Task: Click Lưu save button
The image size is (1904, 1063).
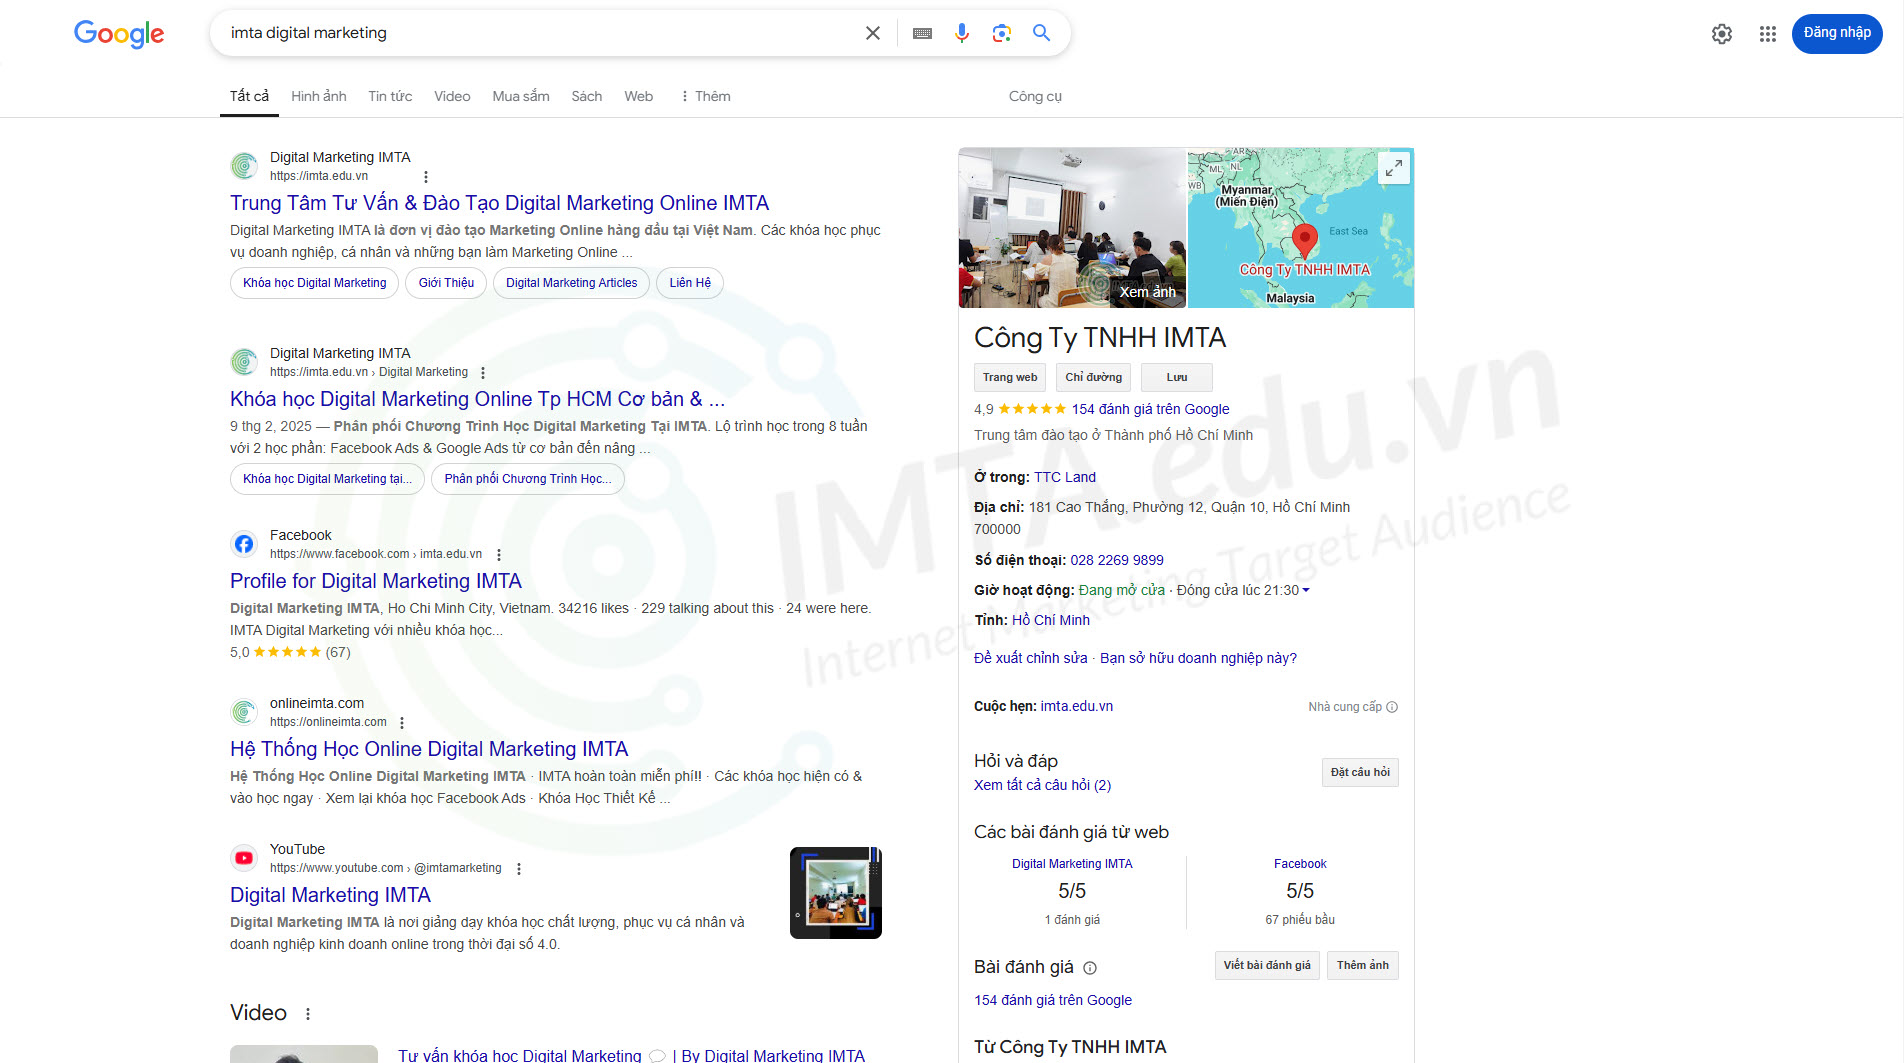Action: pyautogui.click(x=1177, y=378)
